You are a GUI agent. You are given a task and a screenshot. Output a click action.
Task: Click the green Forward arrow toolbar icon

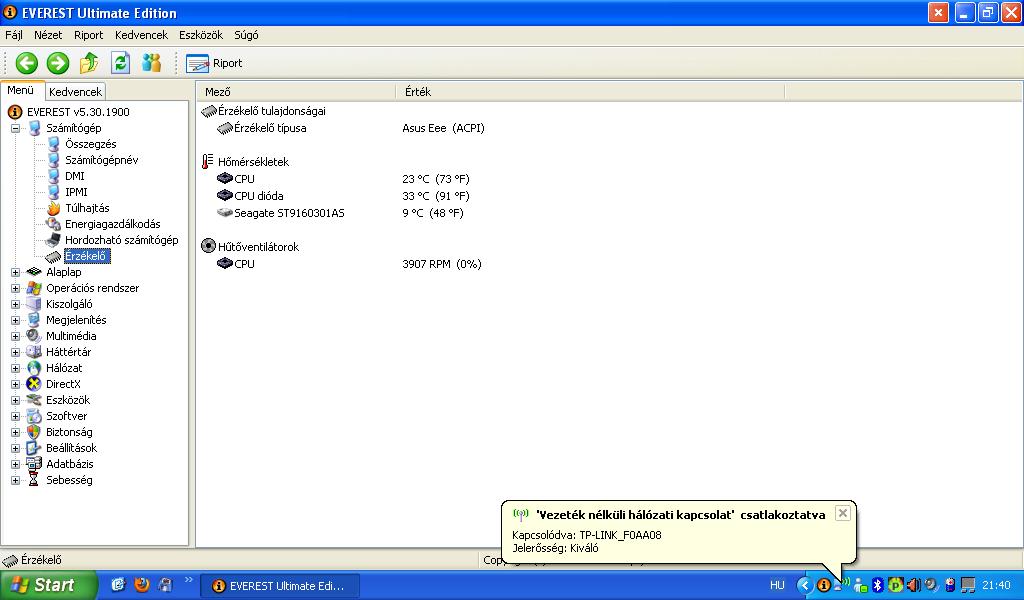57,63
